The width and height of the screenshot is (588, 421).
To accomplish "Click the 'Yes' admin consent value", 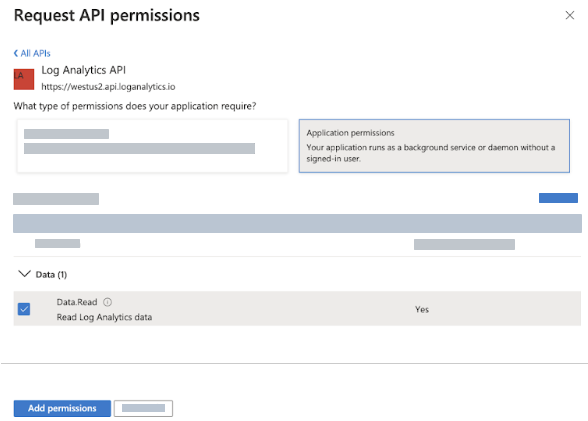I will click(x=422, y=309).
